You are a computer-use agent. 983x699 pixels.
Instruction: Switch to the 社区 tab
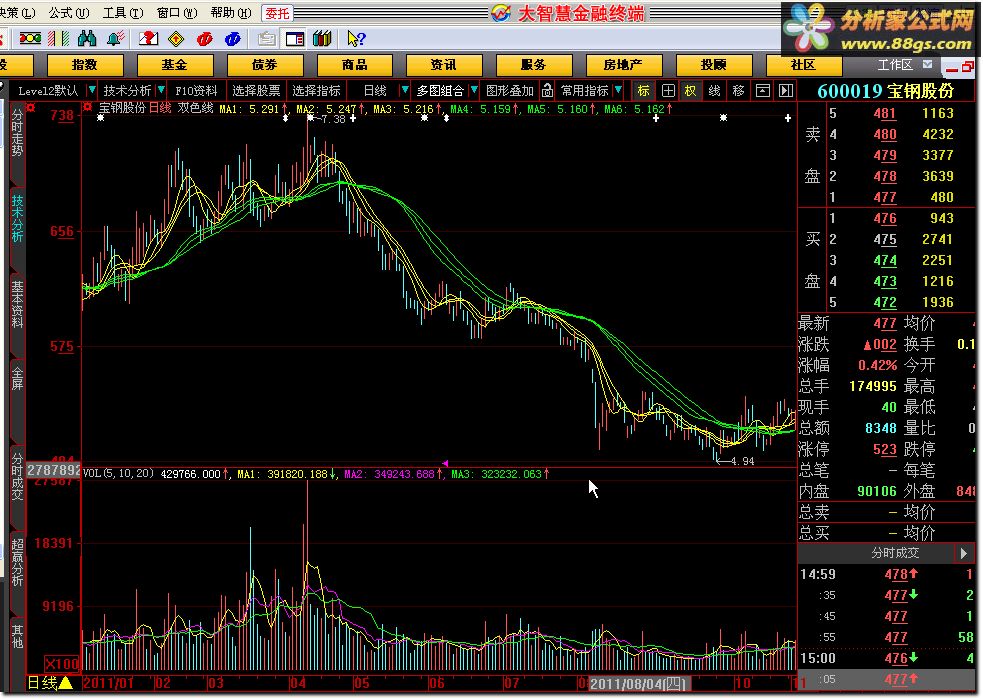(803, 65)
